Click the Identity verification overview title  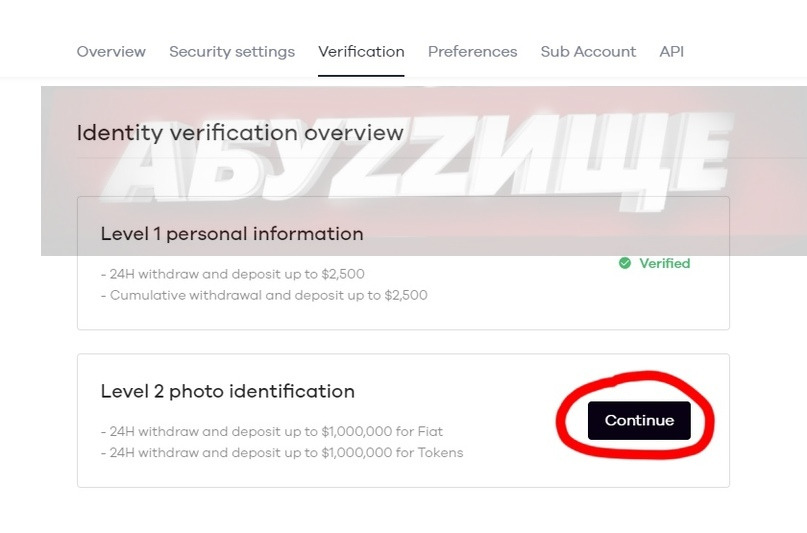click(x=240, y=133)
